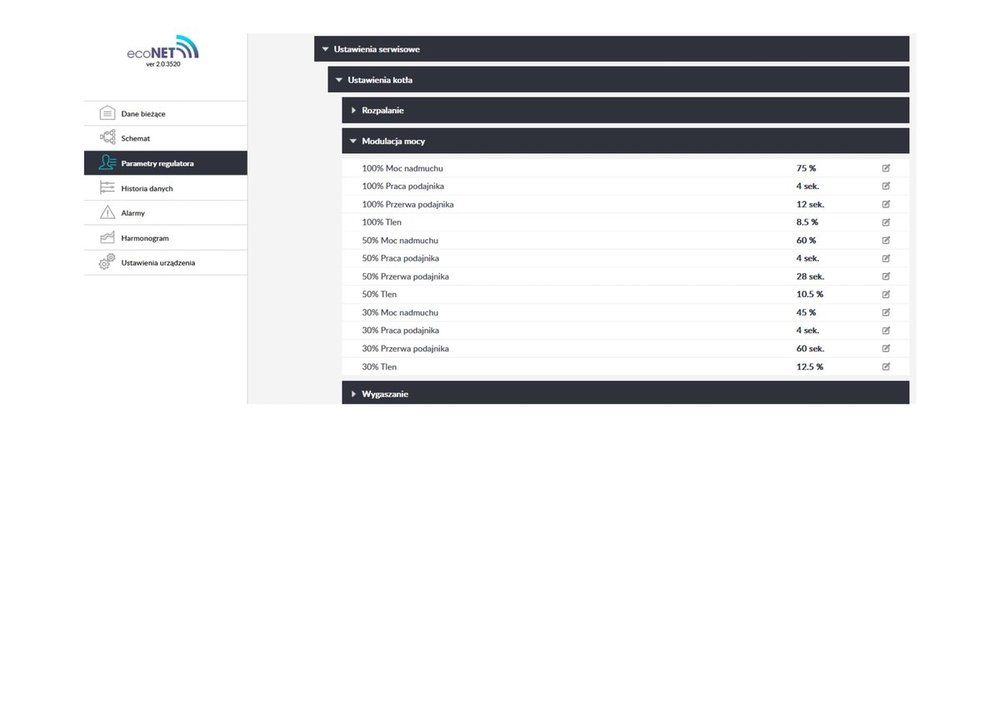Go to the Schemat page
Image resolution: width=1000 pixels, height=706 pixels.
click(135, 138)
